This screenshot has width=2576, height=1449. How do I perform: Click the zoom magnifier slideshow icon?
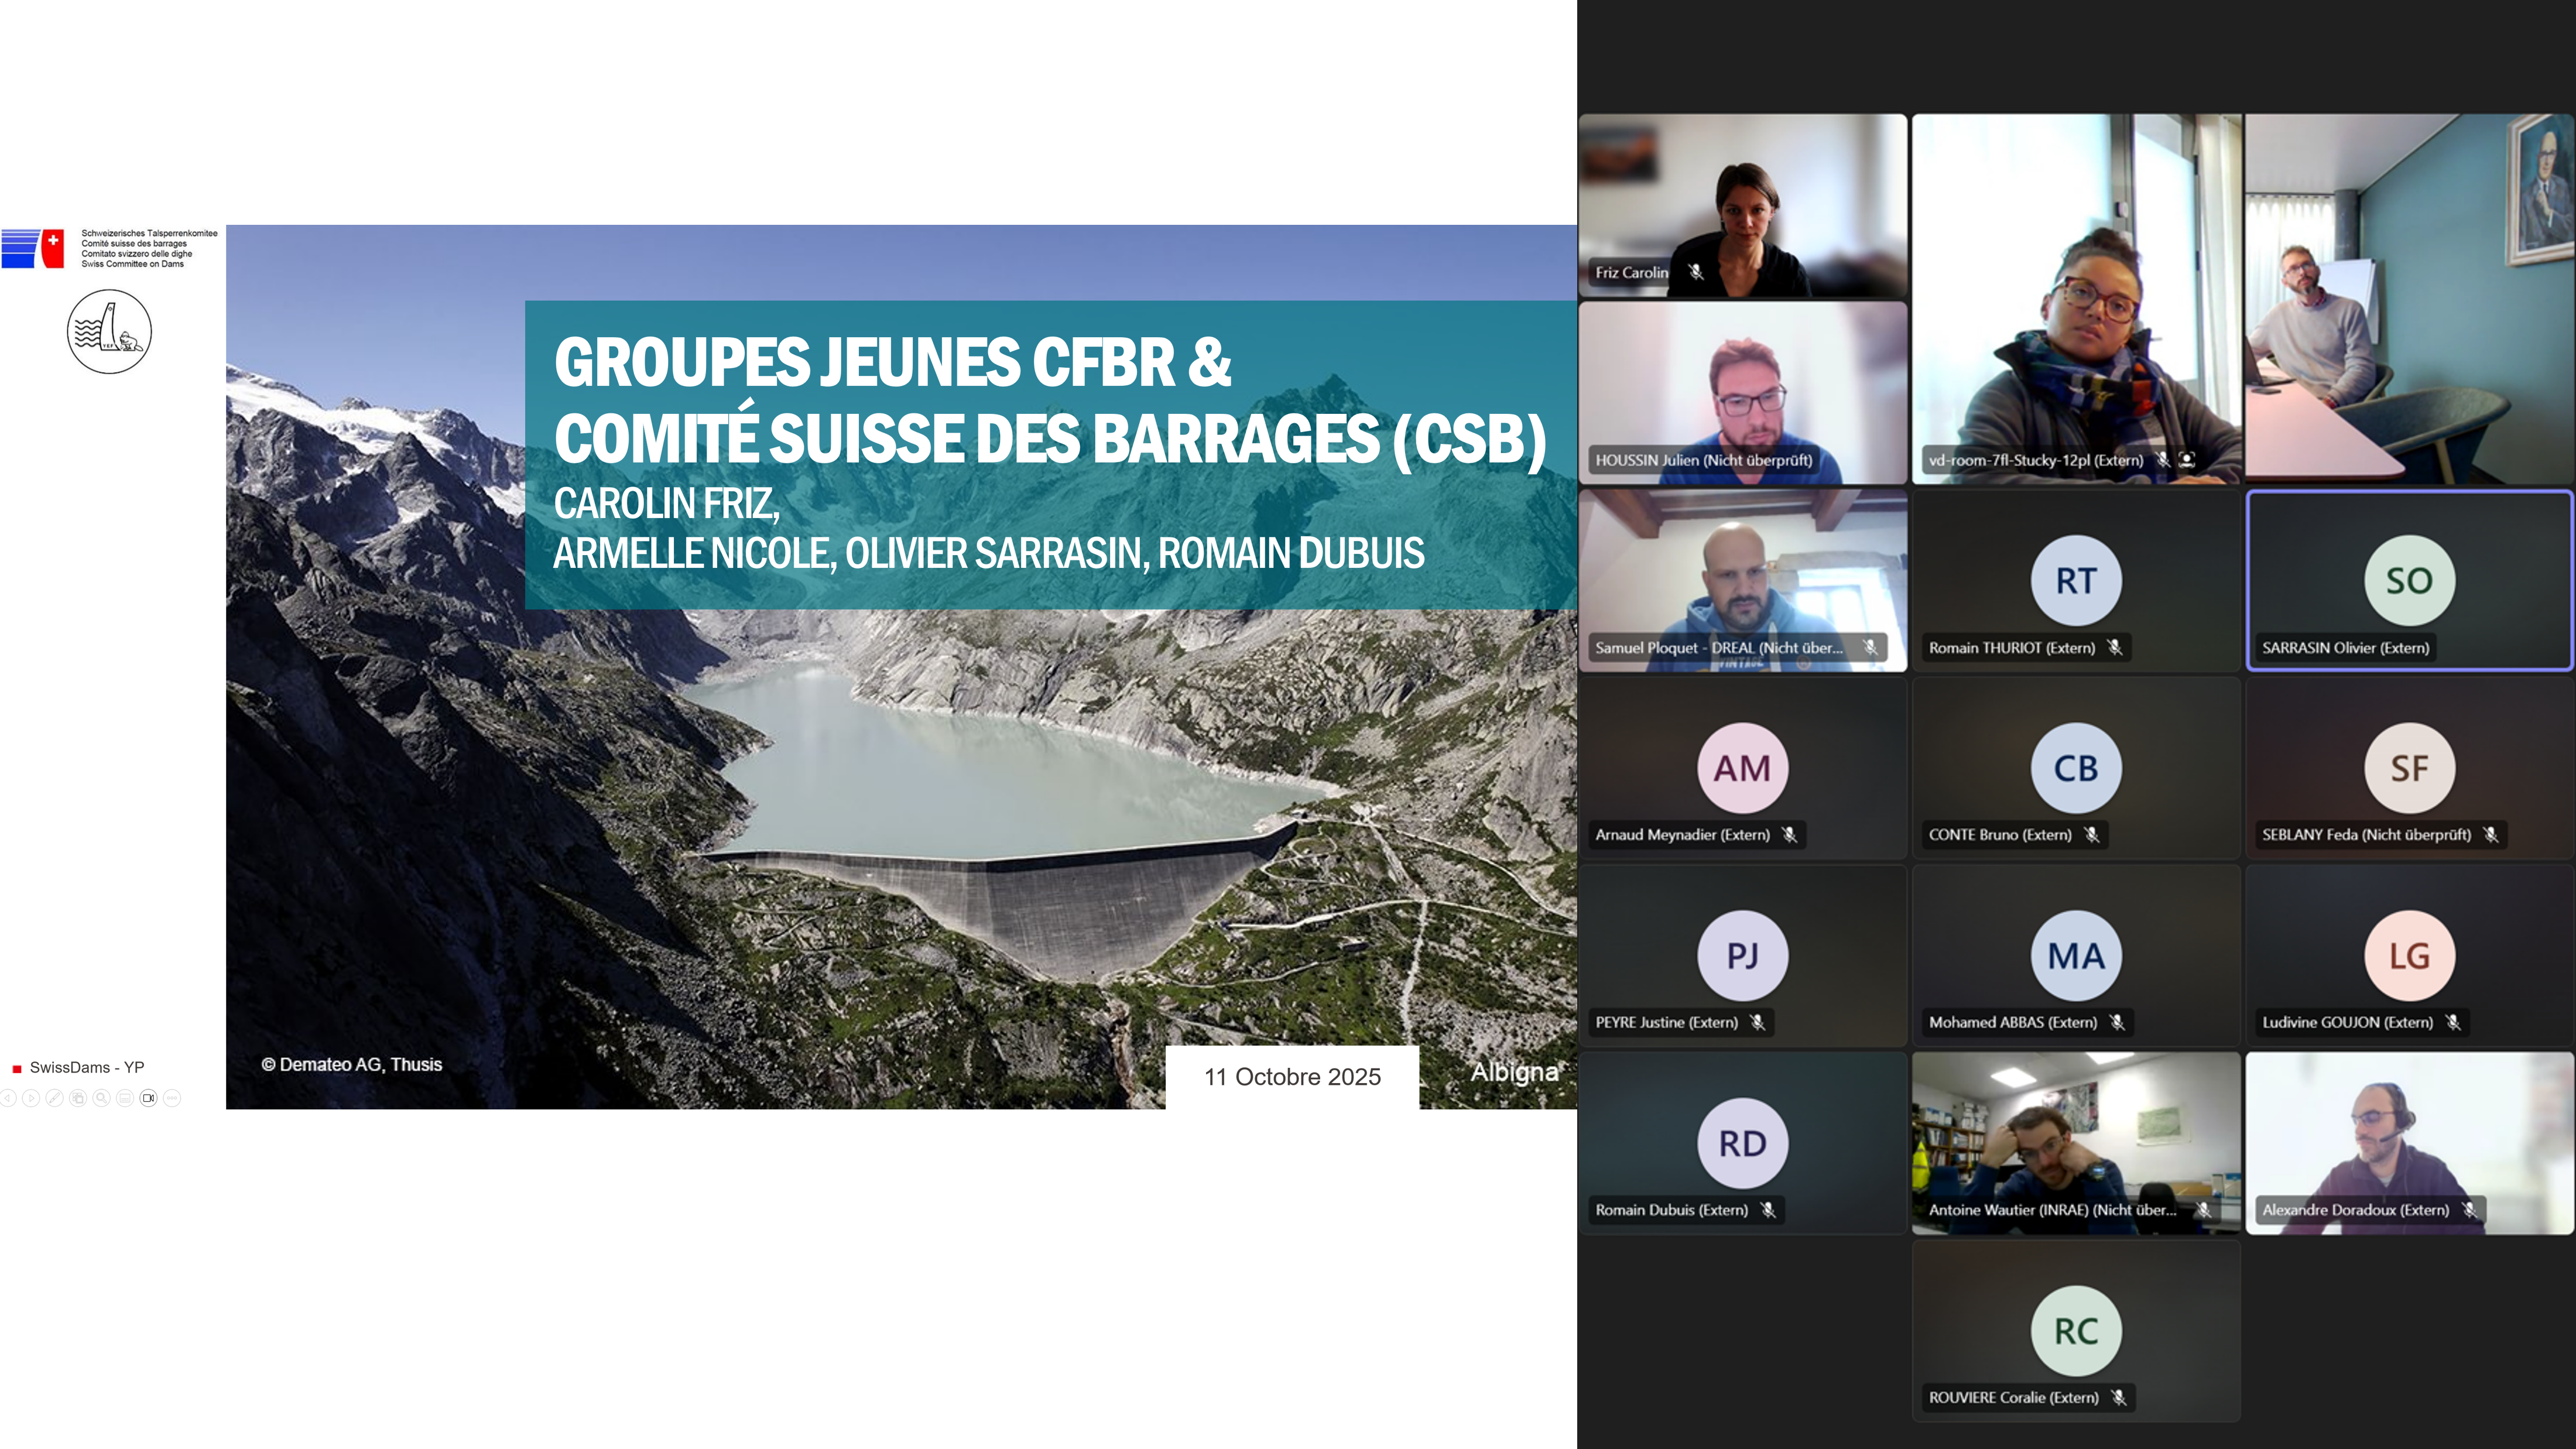pyautogui.click(x=102, y=1098)
